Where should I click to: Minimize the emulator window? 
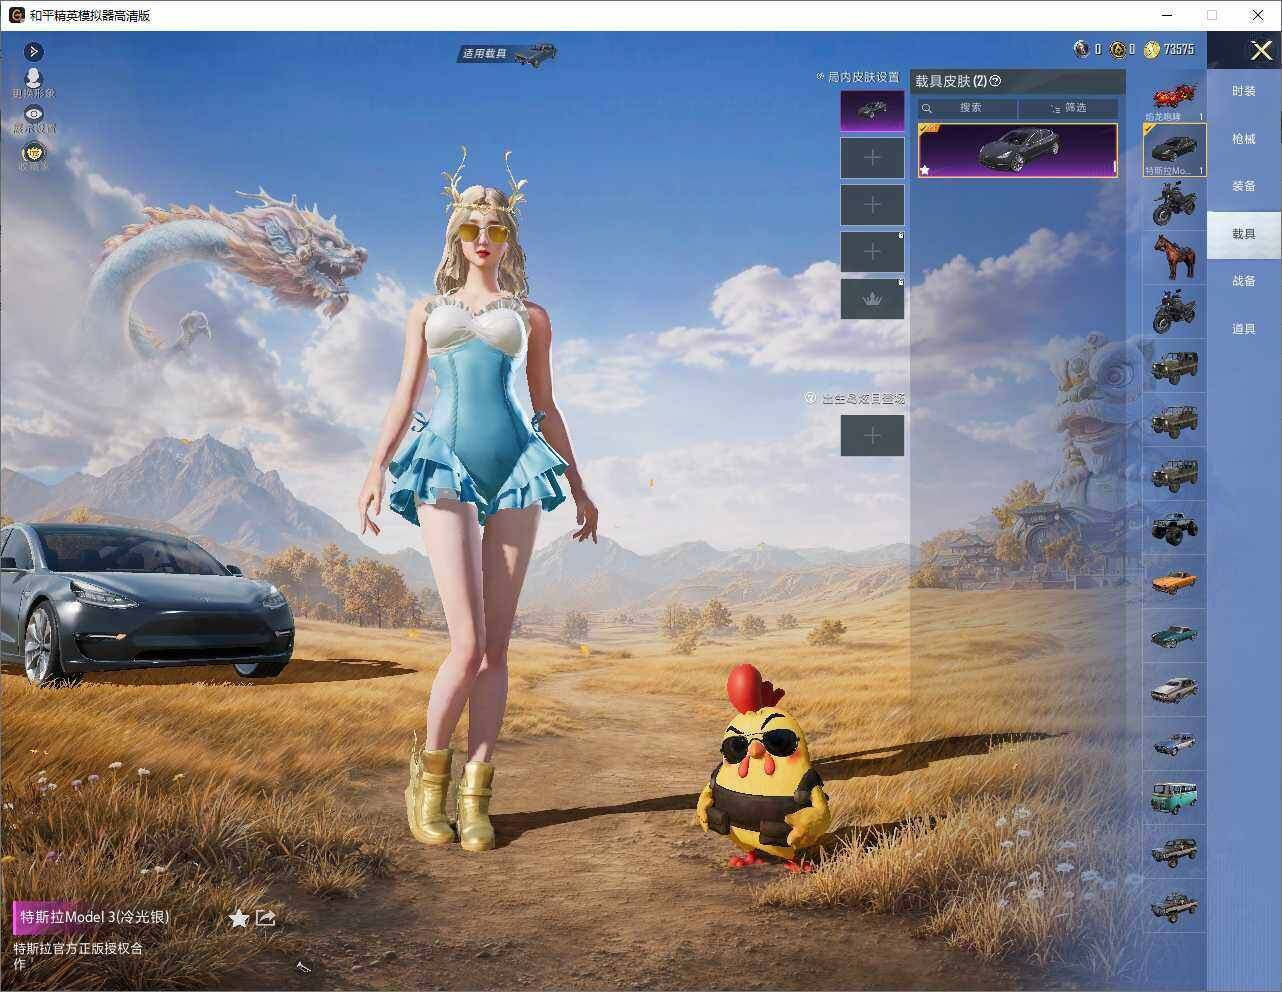[1166, 15]
